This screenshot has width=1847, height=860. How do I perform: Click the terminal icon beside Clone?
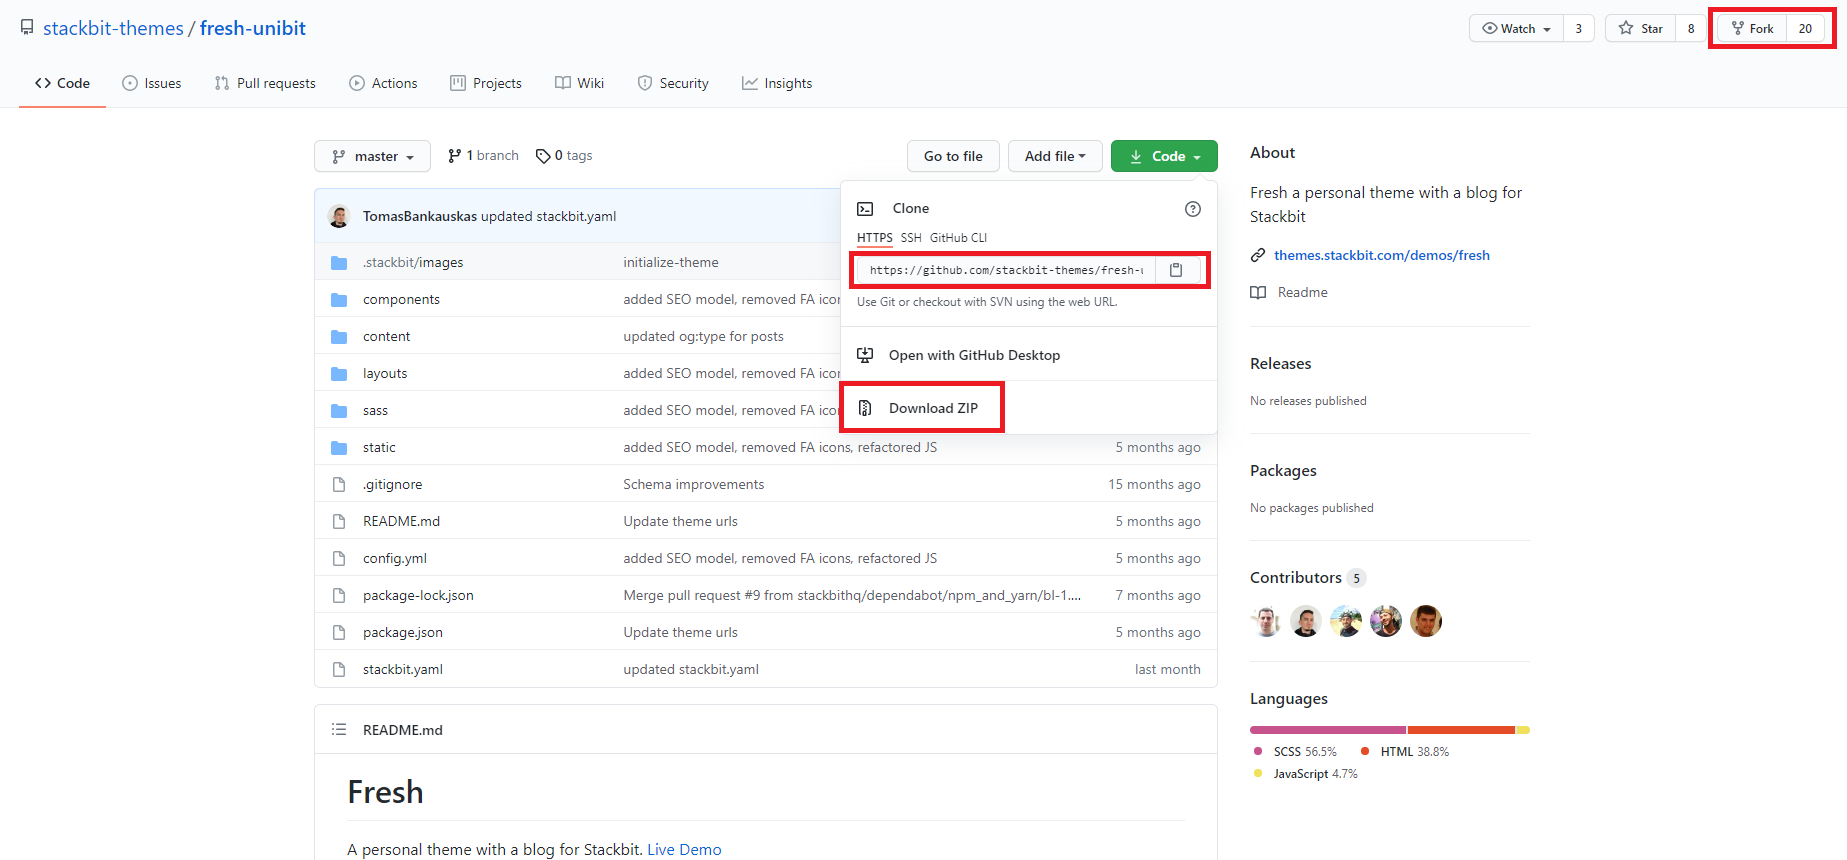(865, 209)
